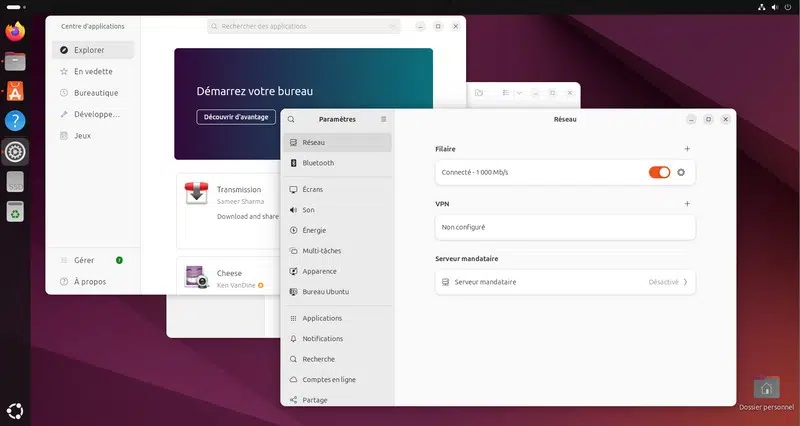Click the power icon in top bar

click(x=788, y=7)
